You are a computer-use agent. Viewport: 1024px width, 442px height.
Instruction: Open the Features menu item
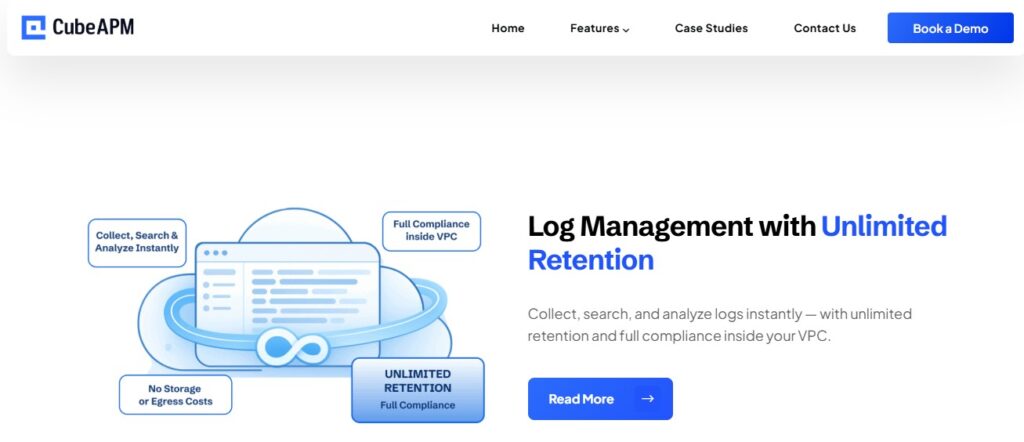[x=594, y=28]
